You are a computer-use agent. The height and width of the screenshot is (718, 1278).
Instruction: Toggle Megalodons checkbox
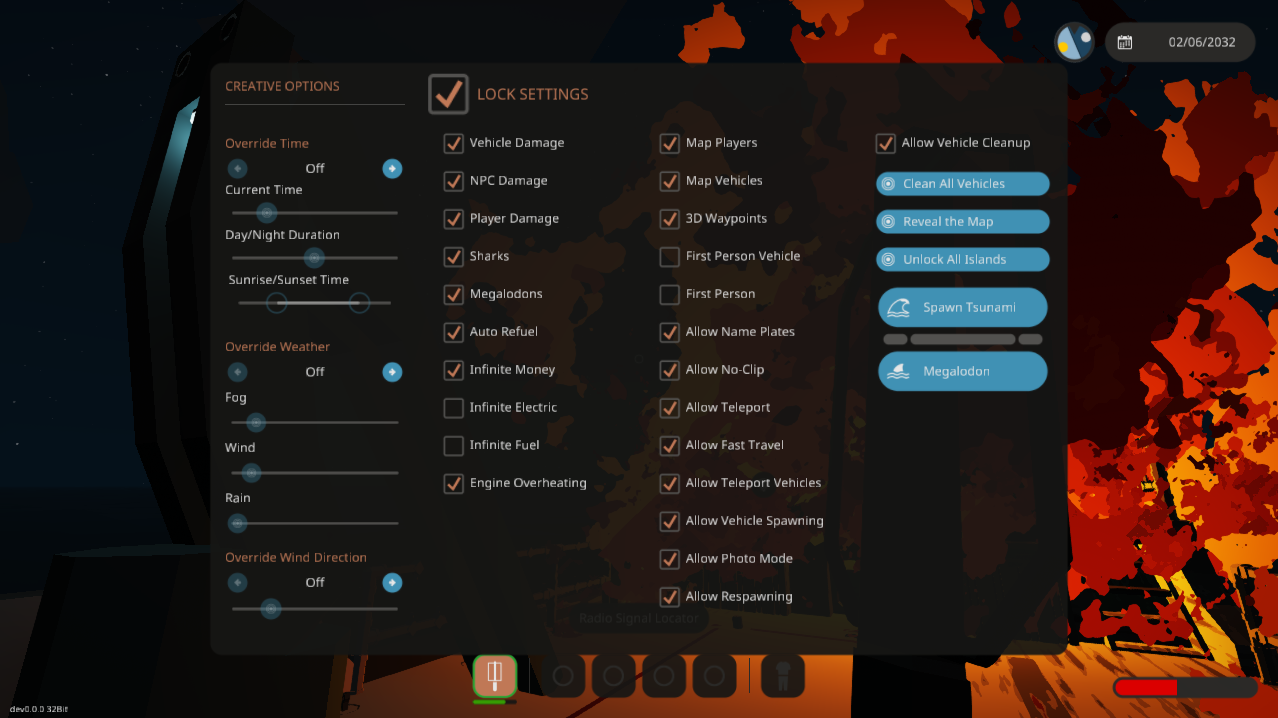454,294
